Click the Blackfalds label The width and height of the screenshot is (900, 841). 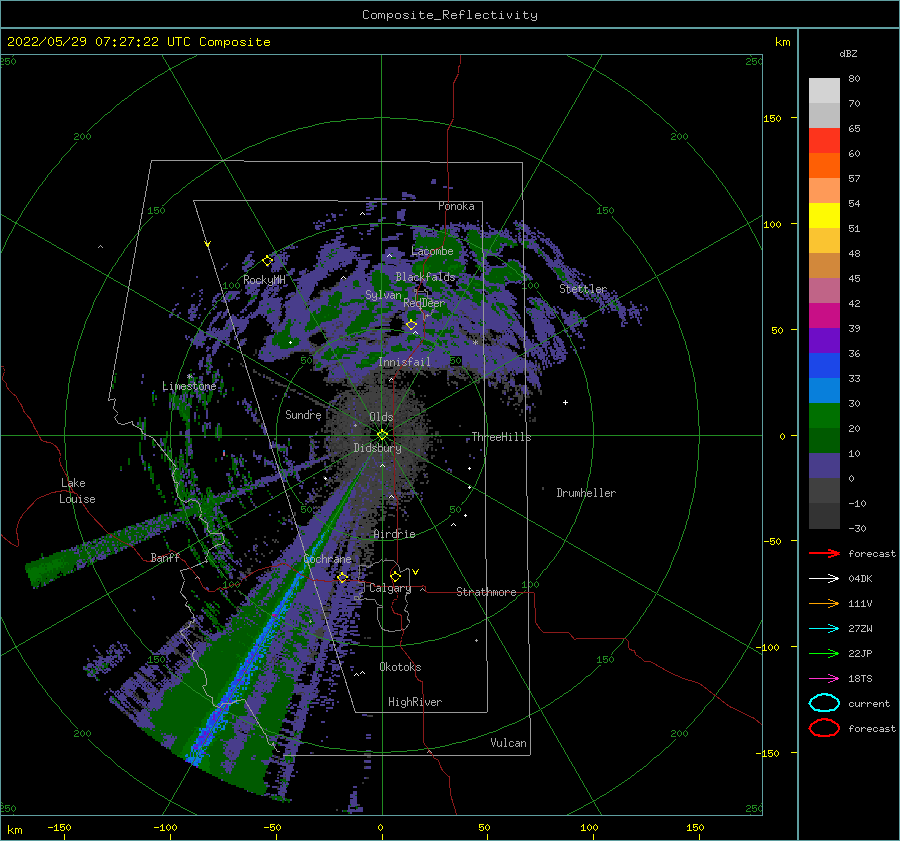pyautogui.click(x=425, y=277)
